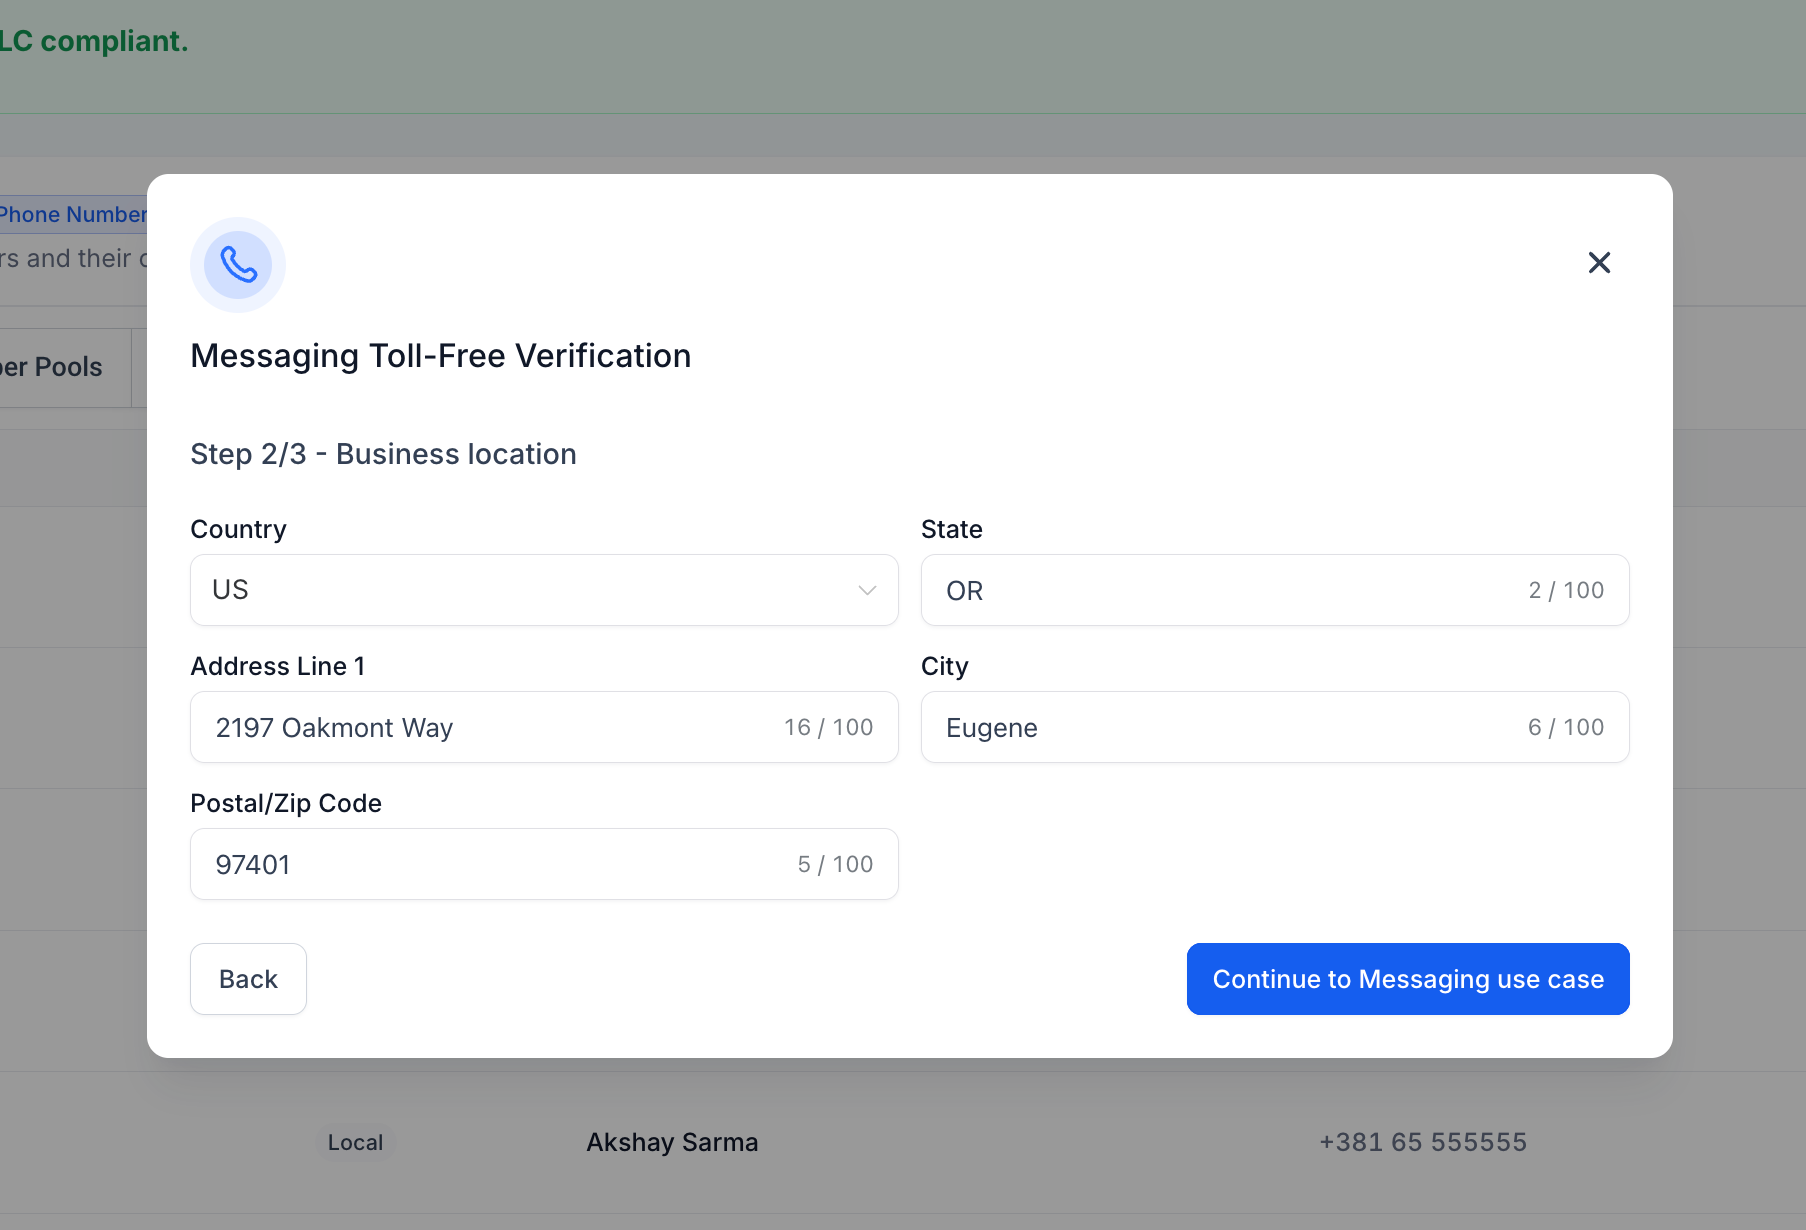
Task: Expand Country list via chevron arrow
Action: (x=867, y=590)
